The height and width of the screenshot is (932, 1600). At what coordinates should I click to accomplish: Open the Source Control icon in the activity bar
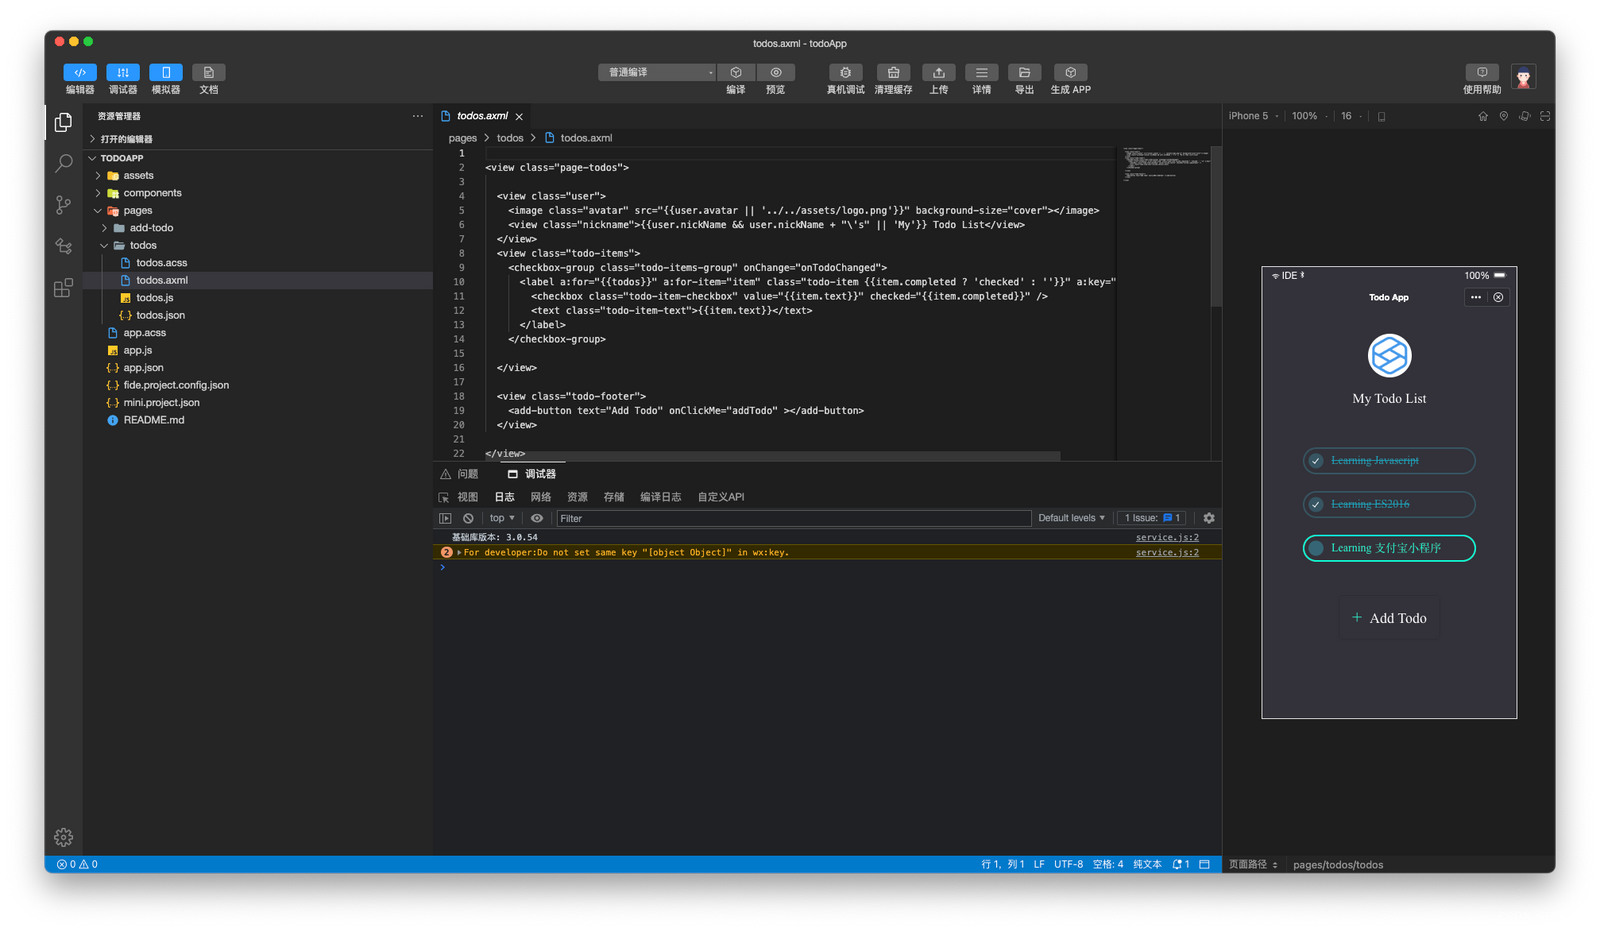[63, 205]
